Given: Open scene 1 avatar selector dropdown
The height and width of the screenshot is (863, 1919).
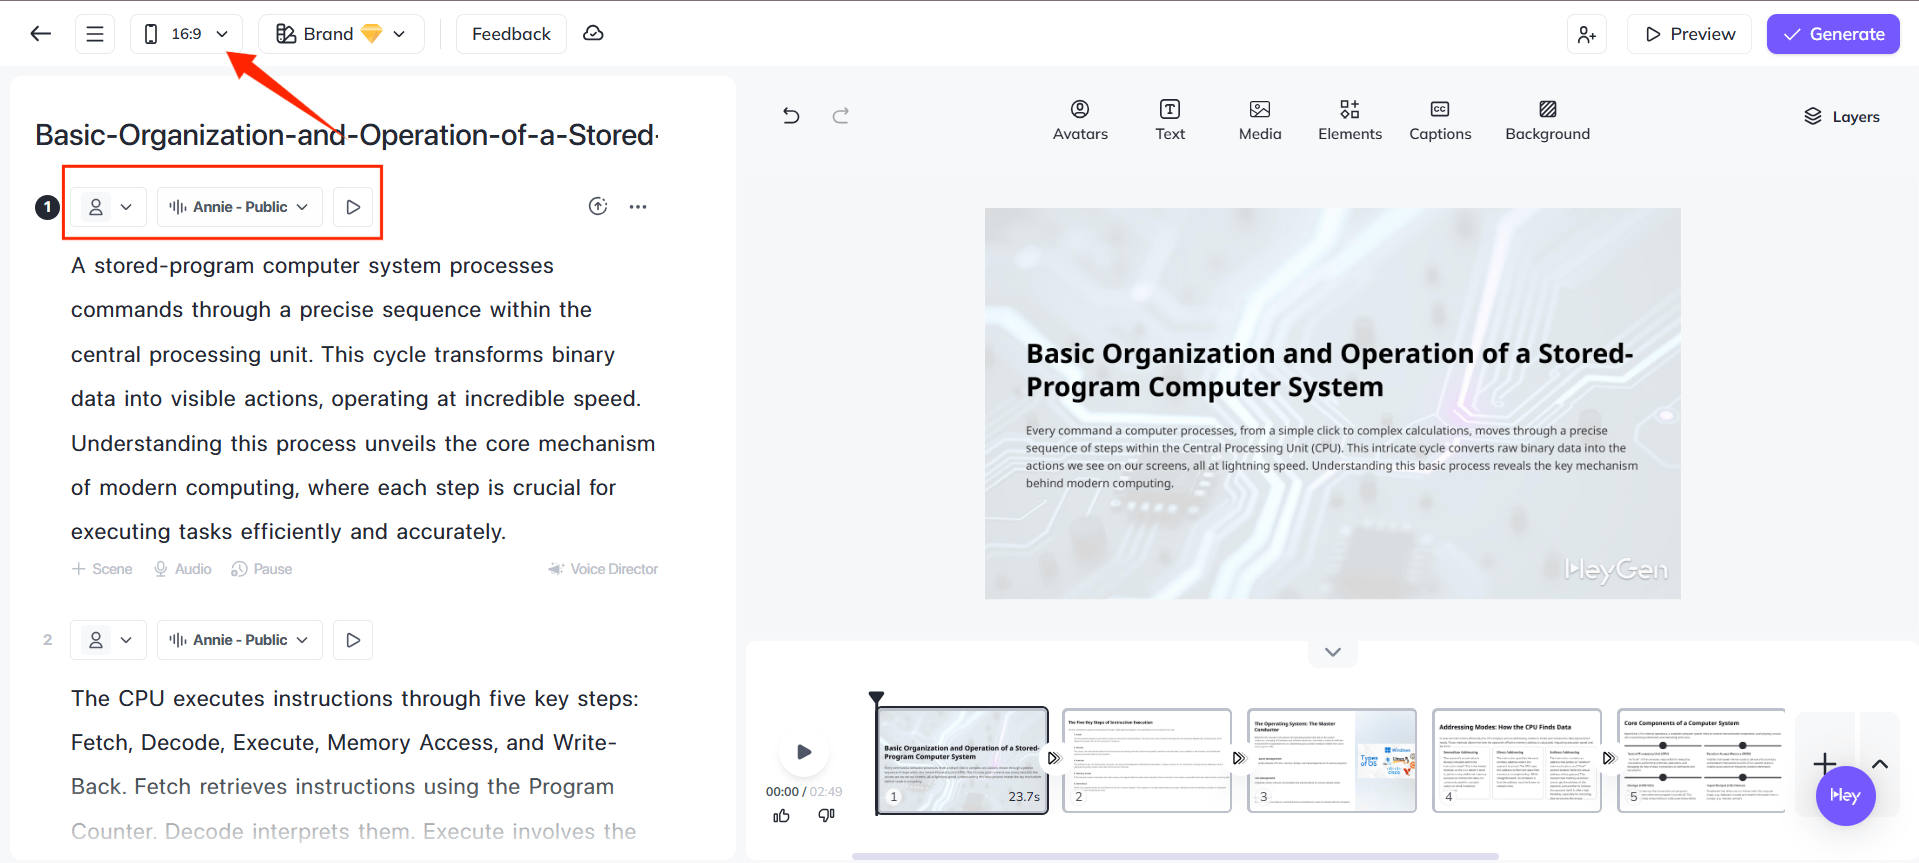Looking at the screenshot, I should [x=109, y=207].
